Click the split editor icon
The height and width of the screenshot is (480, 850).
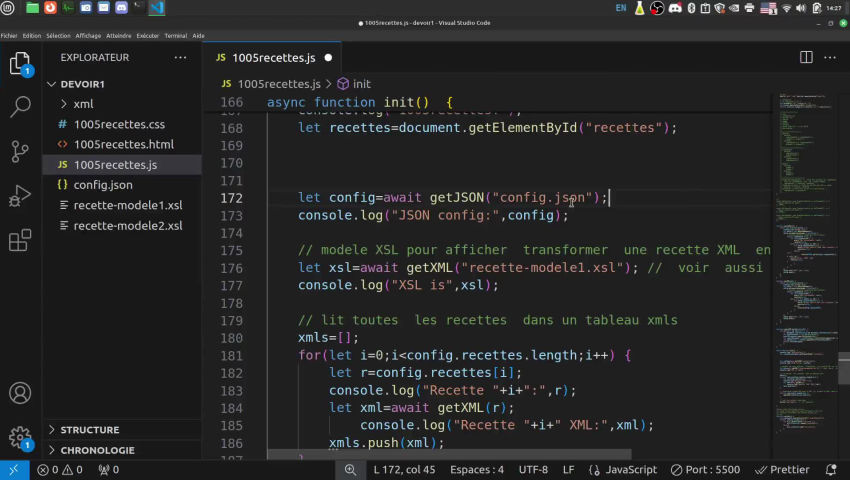pos(806,58)
